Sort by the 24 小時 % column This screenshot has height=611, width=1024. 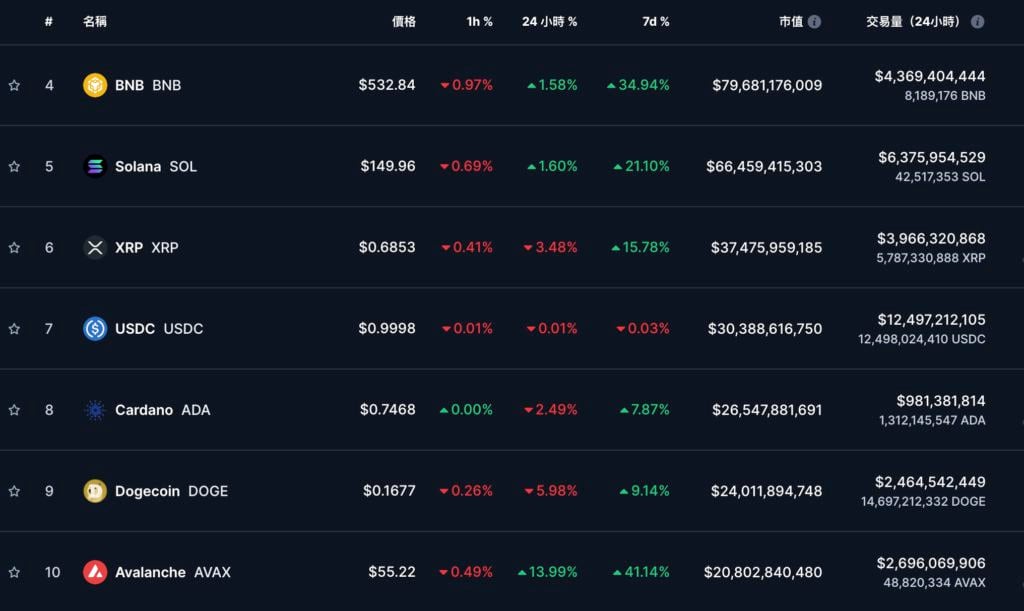click(x=549, y=21)
